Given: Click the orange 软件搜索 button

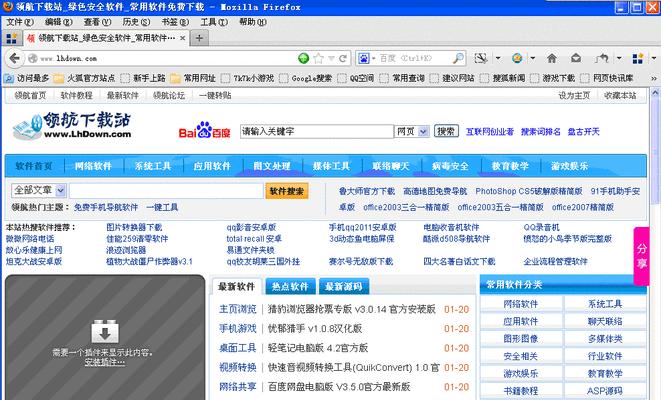Looking at the screenshot, I should pyautogui.click(x=287, y=191).
